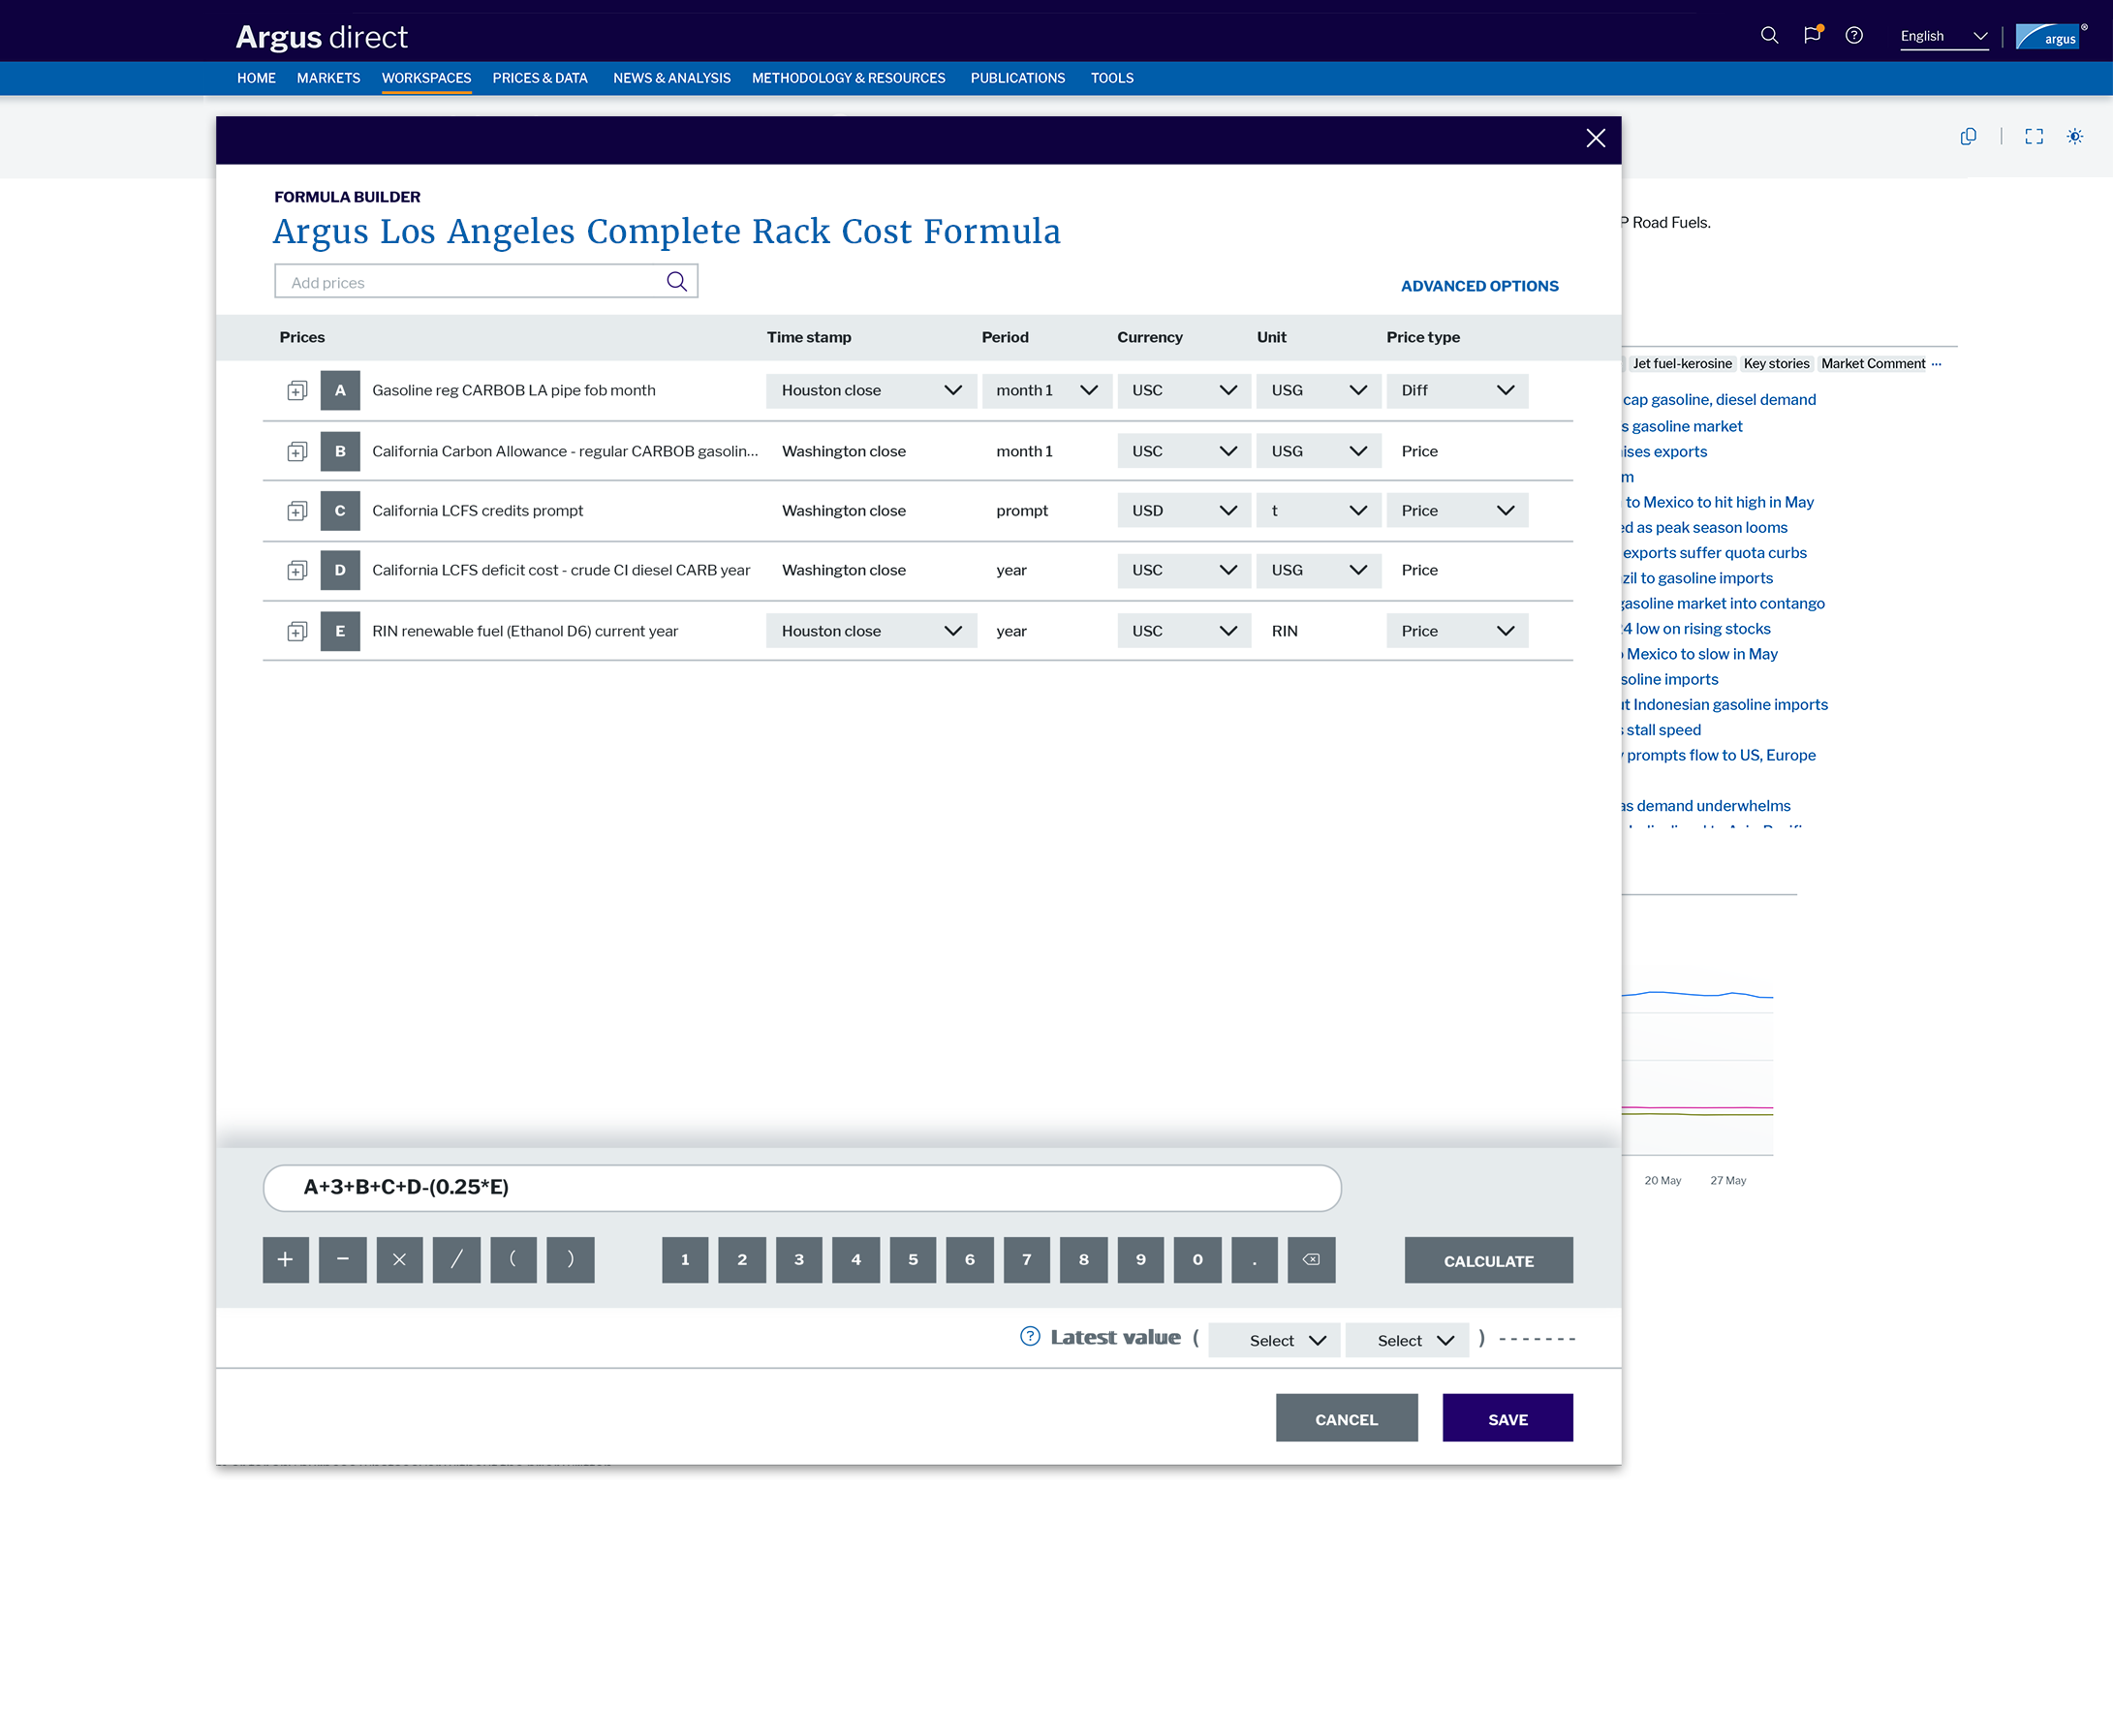Expand the Diff price type dropdown
Viewport: 2113px width, 1736px height.
pyautogui.click(x=1456, y=391)
